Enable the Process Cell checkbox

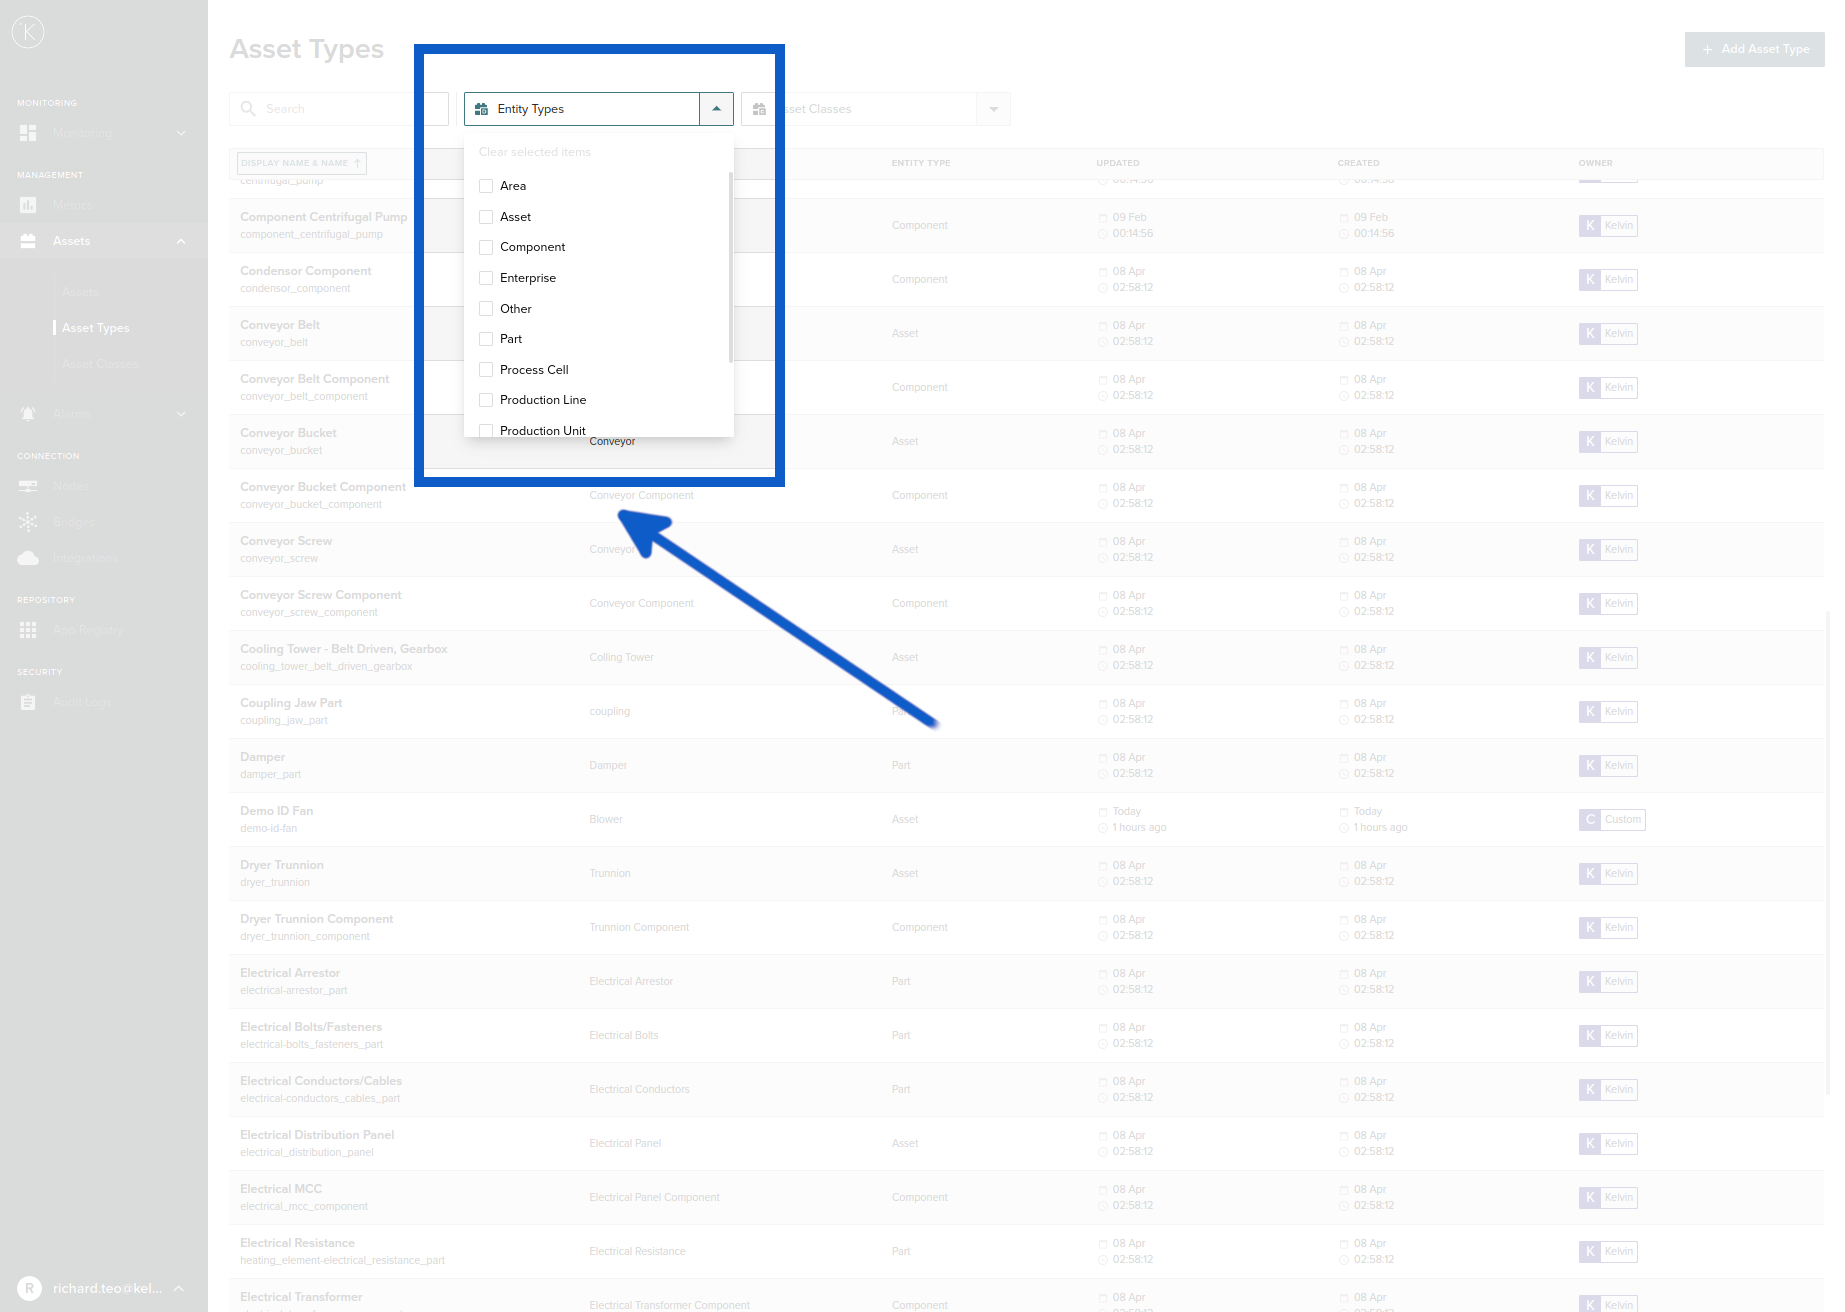(486, 370)
